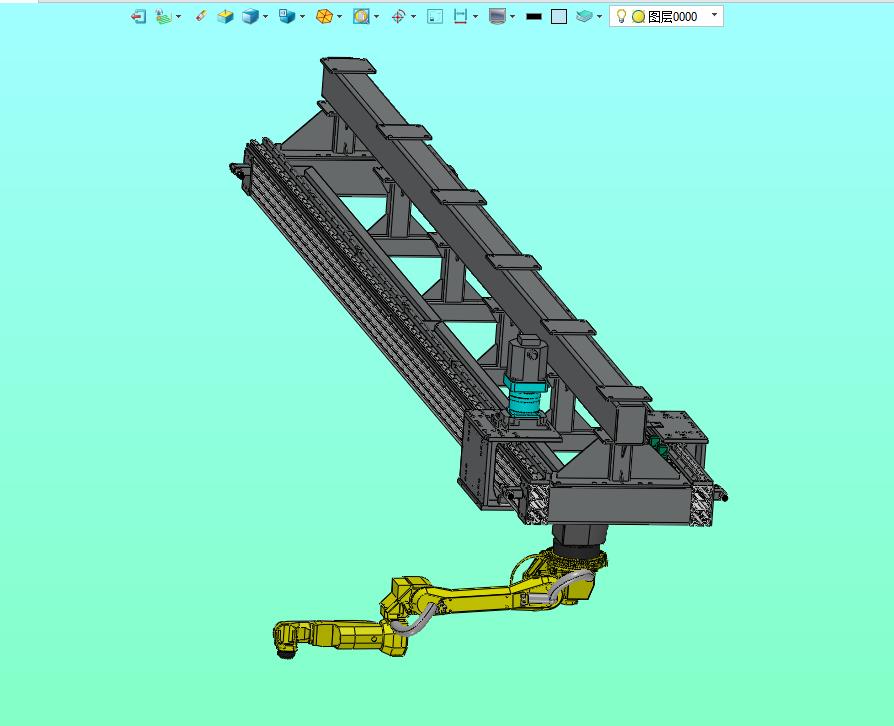Screen dimensions: 894x726
Task: Click the black color swatch
Action: [534, 17]
